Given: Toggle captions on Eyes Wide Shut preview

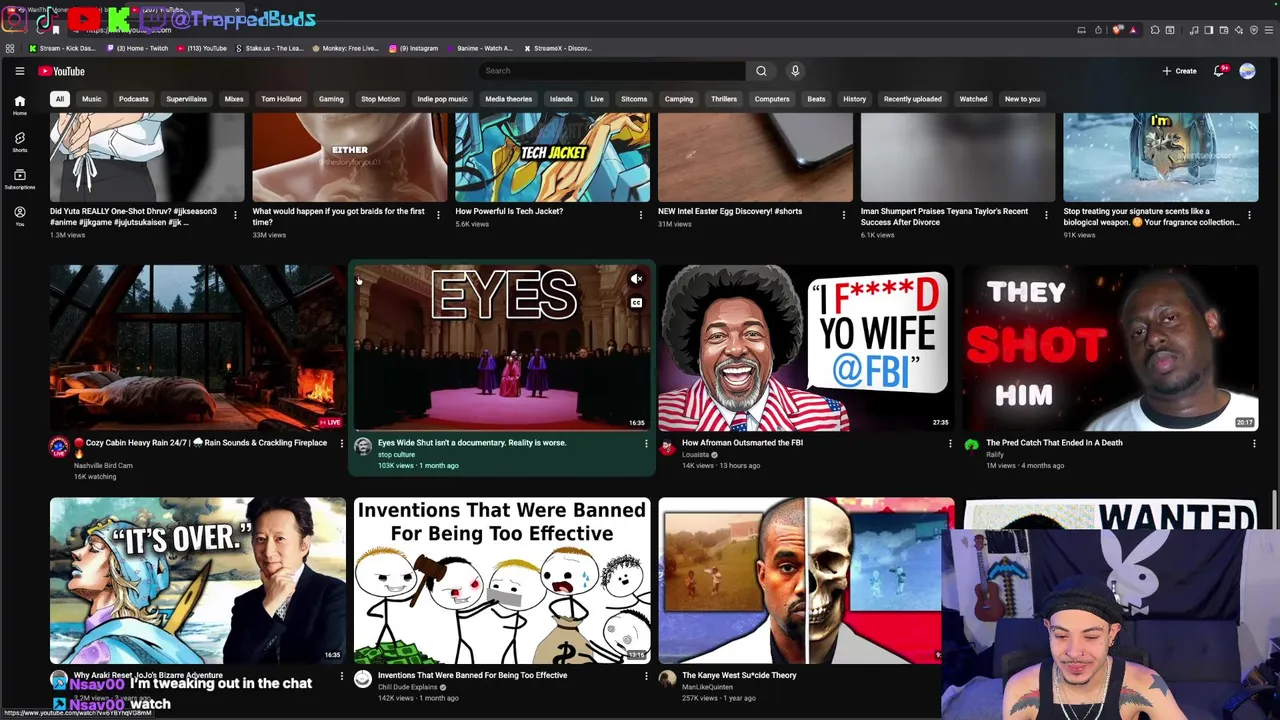Looking at the screenshot, I should pos(636,303).
